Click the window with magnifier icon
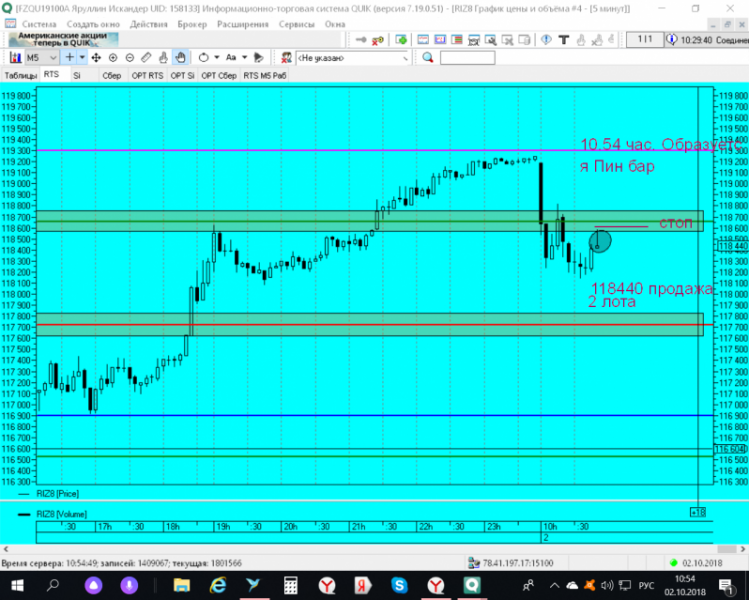Image resolution: width=749 pixels, height=600 pixels. pos(491,40)
